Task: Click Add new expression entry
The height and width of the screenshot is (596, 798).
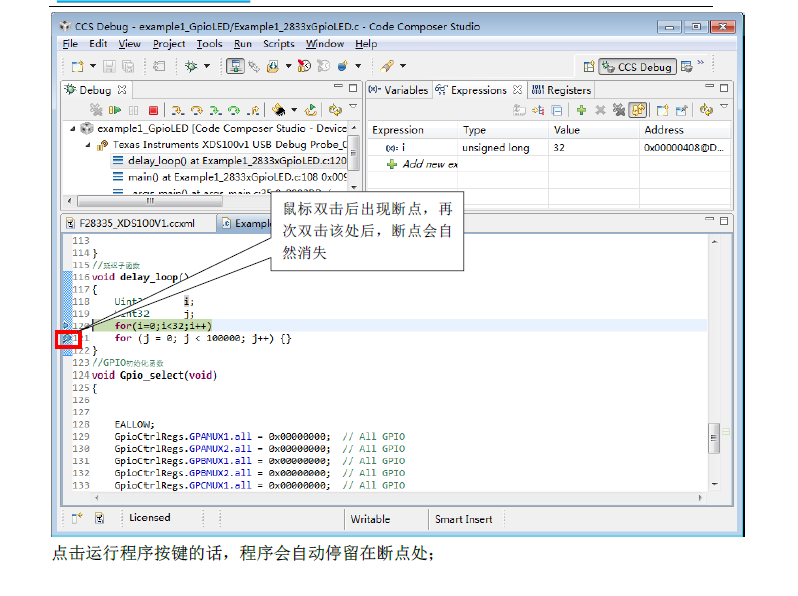Action: point(422,164)
